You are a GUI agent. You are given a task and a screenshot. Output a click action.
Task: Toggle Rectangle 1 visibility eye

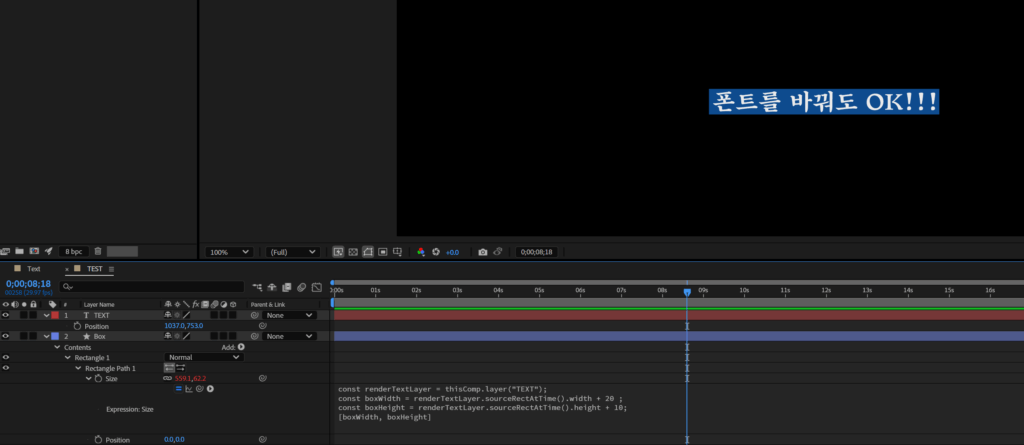point(6,357)
